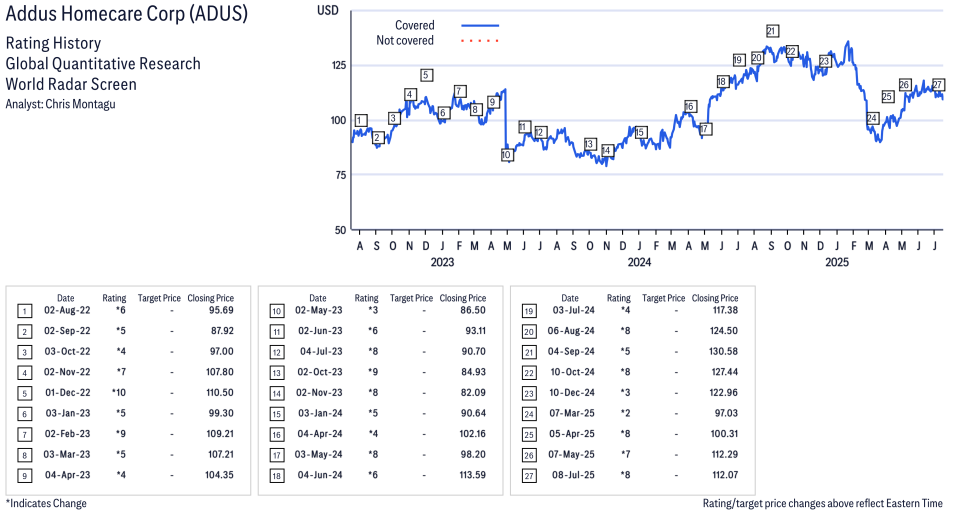Click chart marker 24 near March 2025
The width and height of the screenshot is (954, 510).
tap(872, 118)
